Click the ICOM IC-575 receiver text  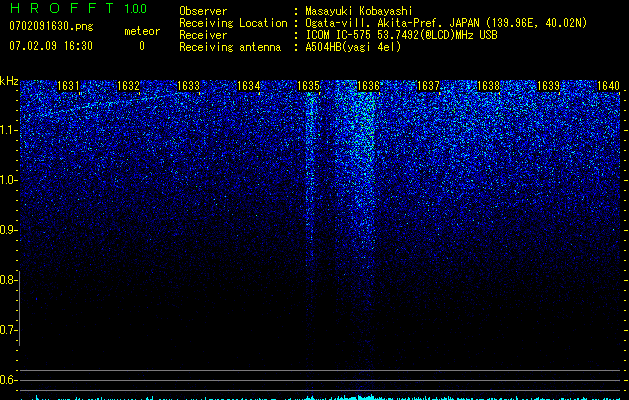pos(401,35)
